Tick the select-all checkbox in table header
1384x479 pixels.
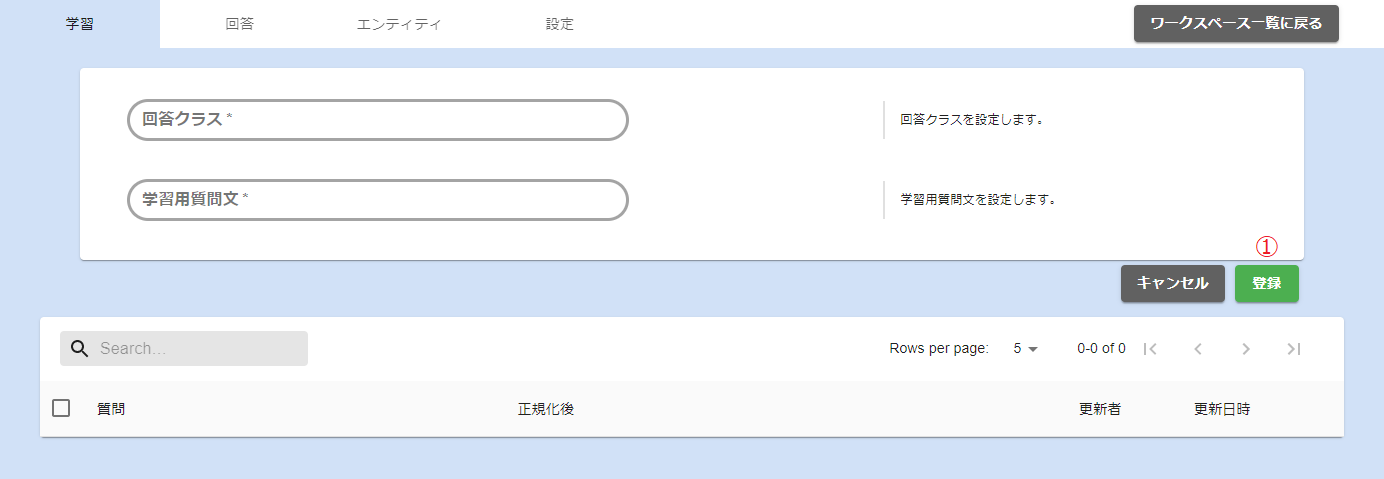click(61, 408)
